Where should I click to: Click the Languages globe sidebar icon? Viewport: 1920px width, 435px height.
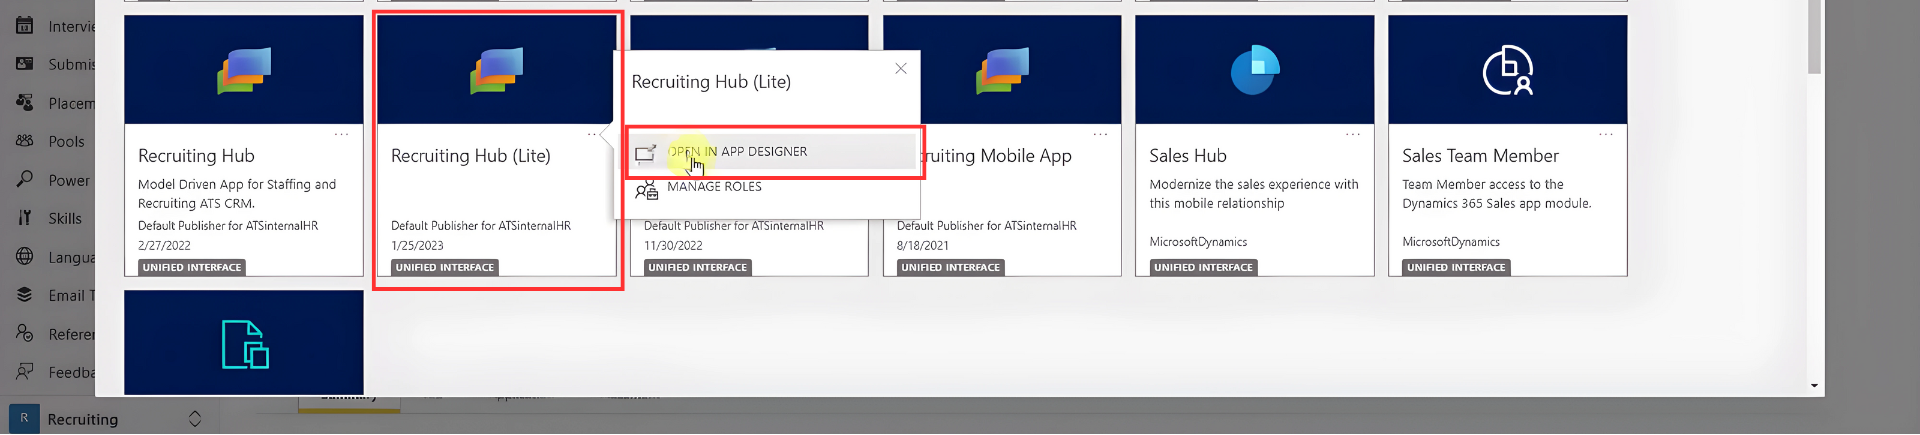(25, 257)
